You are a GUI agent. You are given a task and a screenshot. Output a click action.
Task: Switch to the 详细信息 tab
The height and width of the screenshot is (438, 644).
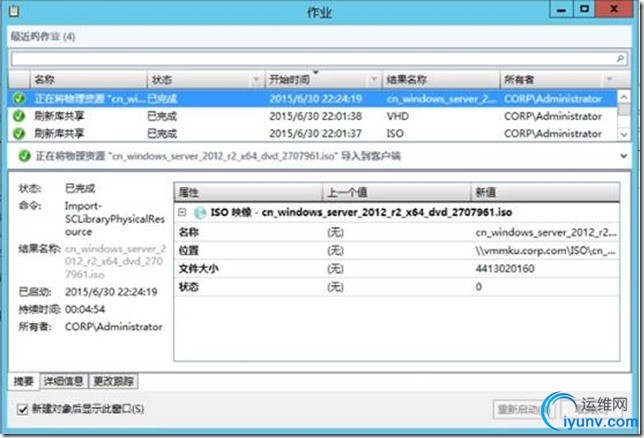pos(63,381)
